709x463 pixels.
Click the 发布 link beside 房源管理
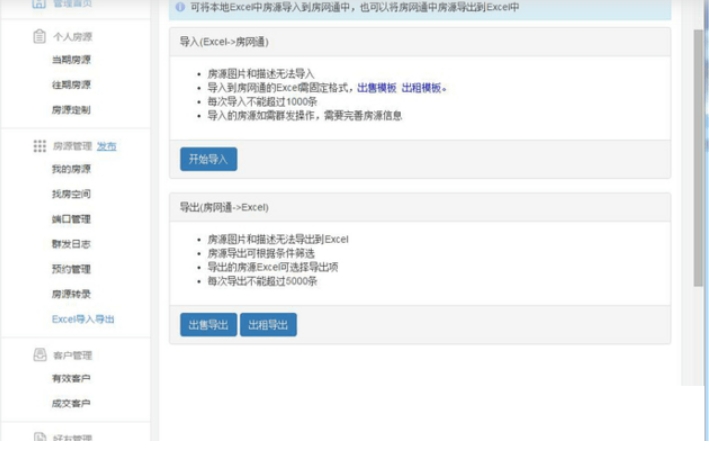tap(107, 146)
